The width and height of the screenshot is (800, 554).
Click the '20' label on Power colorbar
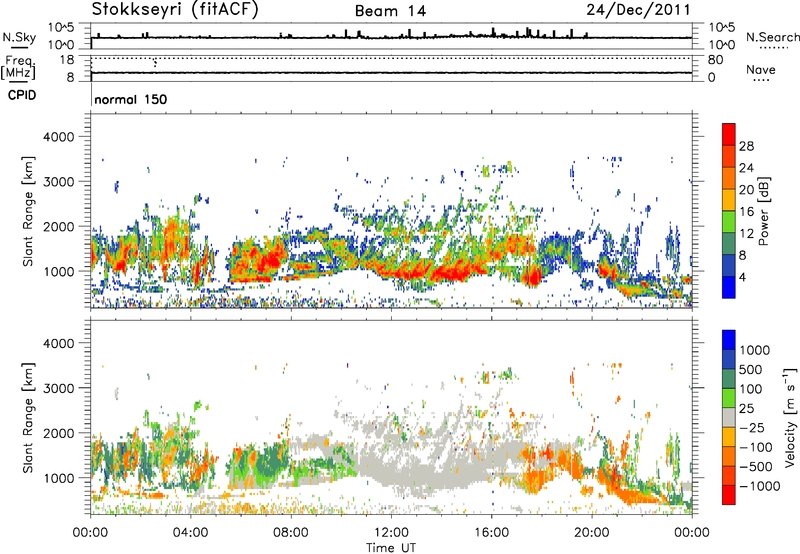(x=746, y=190)
